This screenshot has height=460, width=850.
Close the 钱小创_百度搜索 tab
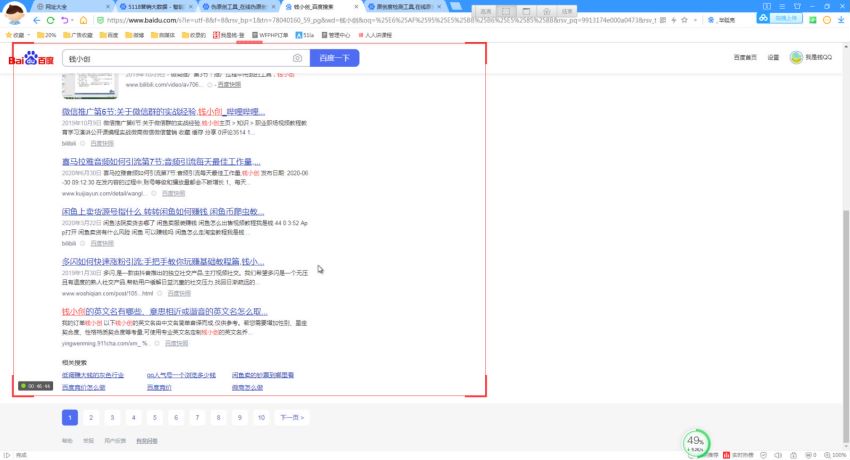click(x=356, y=7)
